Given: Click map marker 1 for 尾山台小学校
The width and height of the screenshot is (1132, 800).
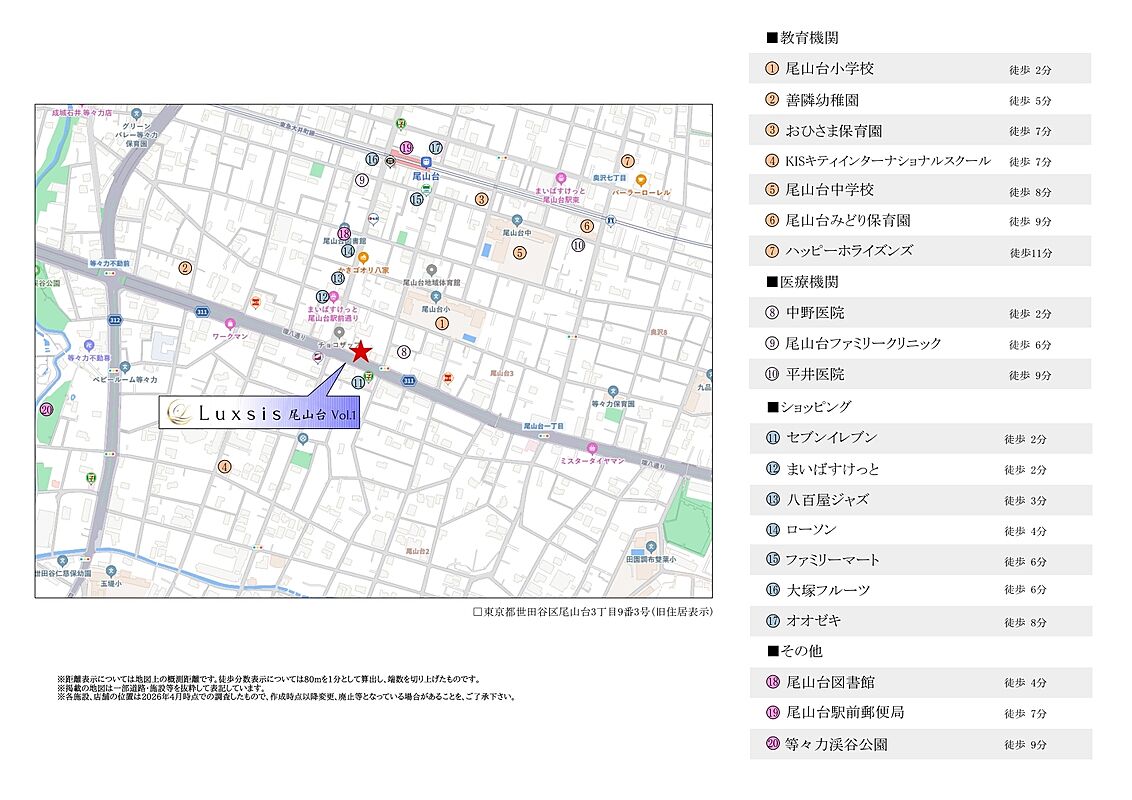Looking at the screenshot, I should (441, 323).
